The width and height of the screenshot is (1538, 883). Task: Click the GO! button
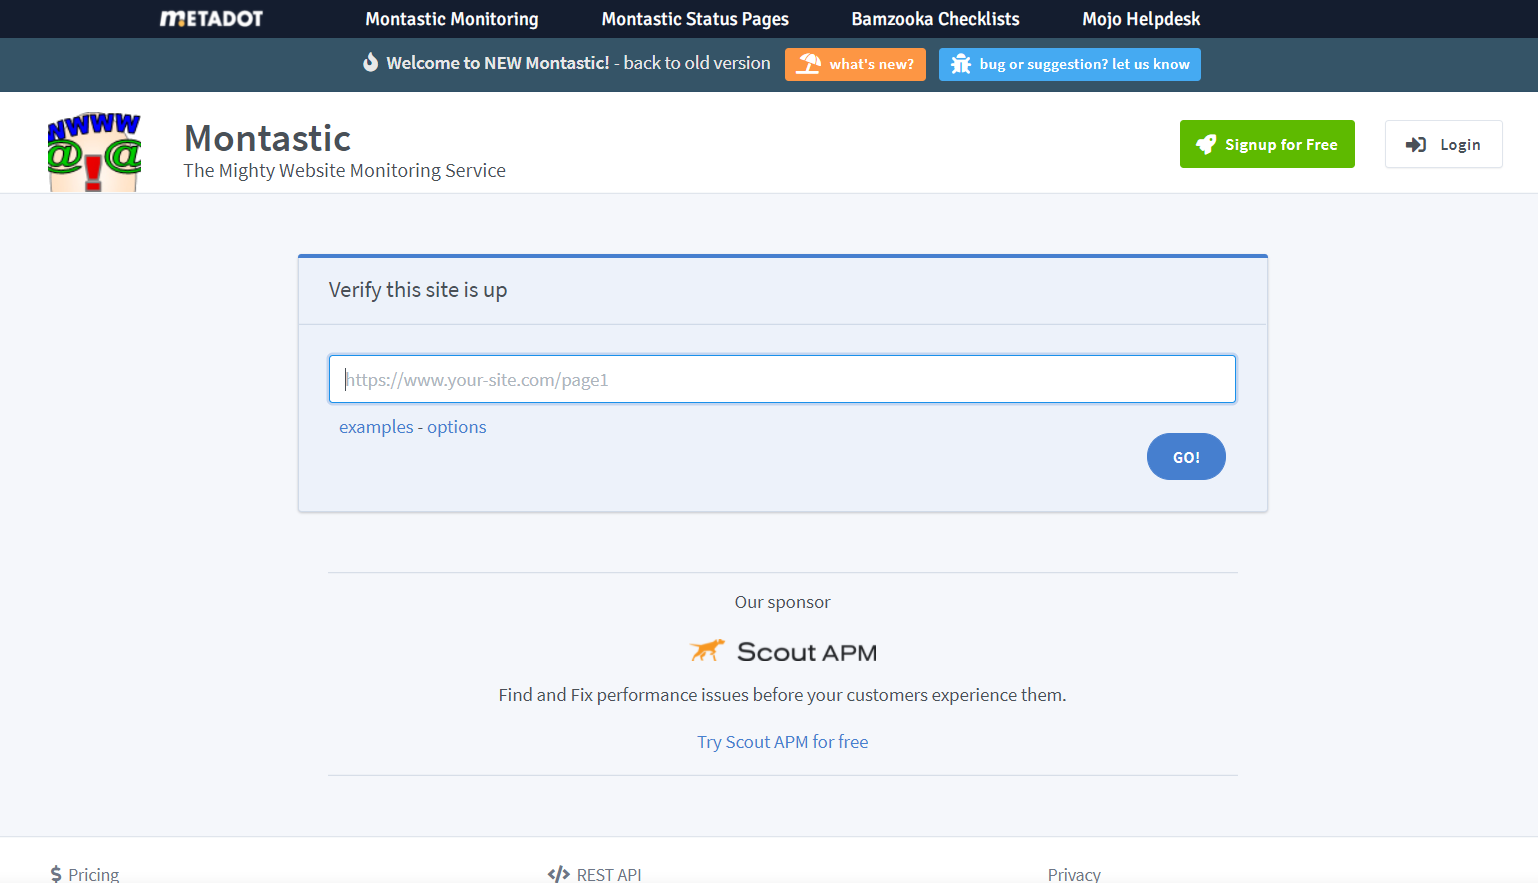[1186, 456]
